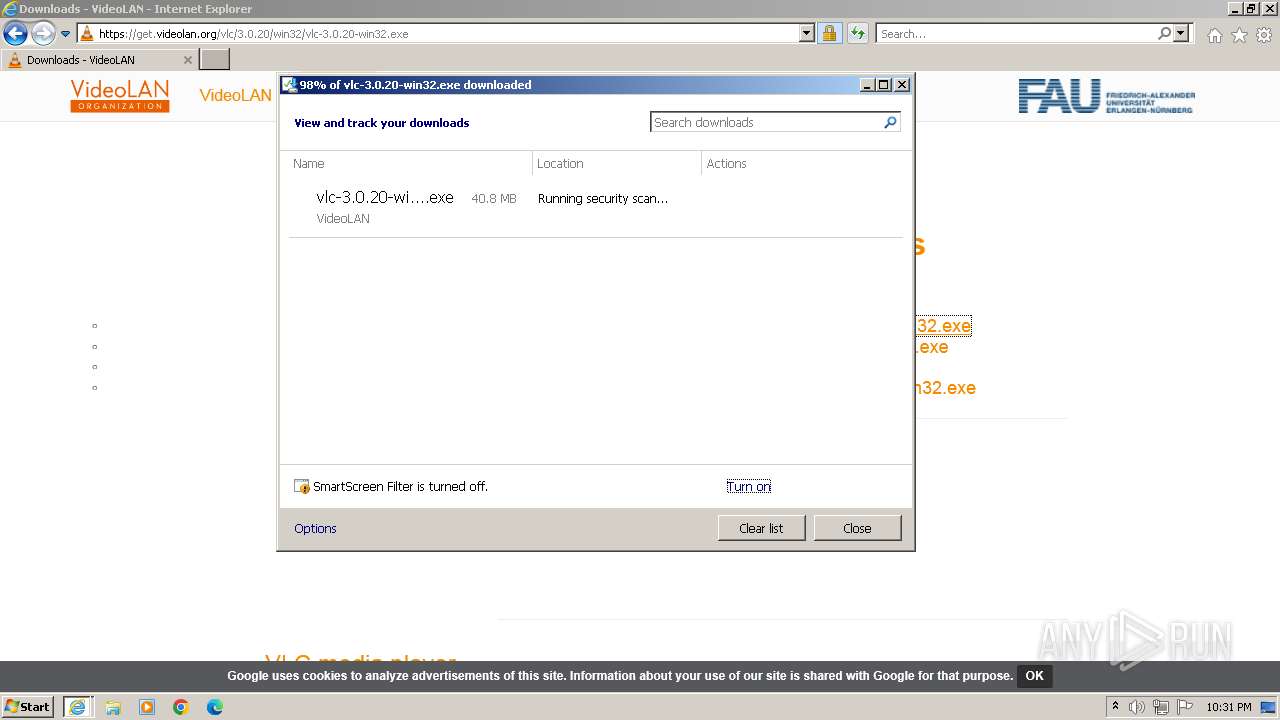Open download Options link
Image resolution: width=1280 pixels, height=720 pixels.
(315, 529)
